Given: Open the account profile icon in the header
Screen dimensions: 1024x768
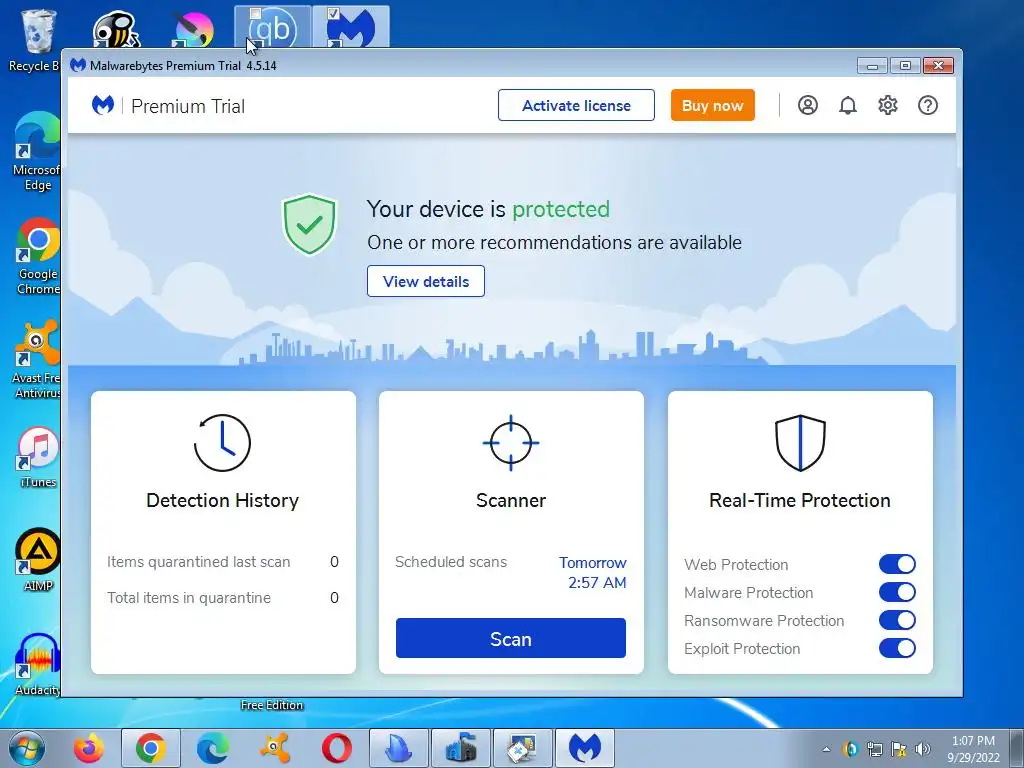Looking at the screenshot, I should [x=807, y=105].
